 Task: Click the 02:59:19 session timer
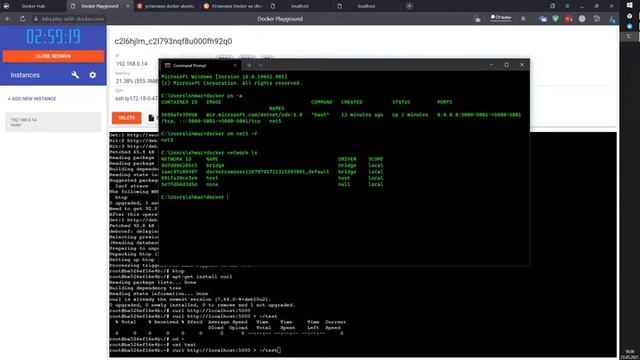pyautogui.click(x=53, y=37)
